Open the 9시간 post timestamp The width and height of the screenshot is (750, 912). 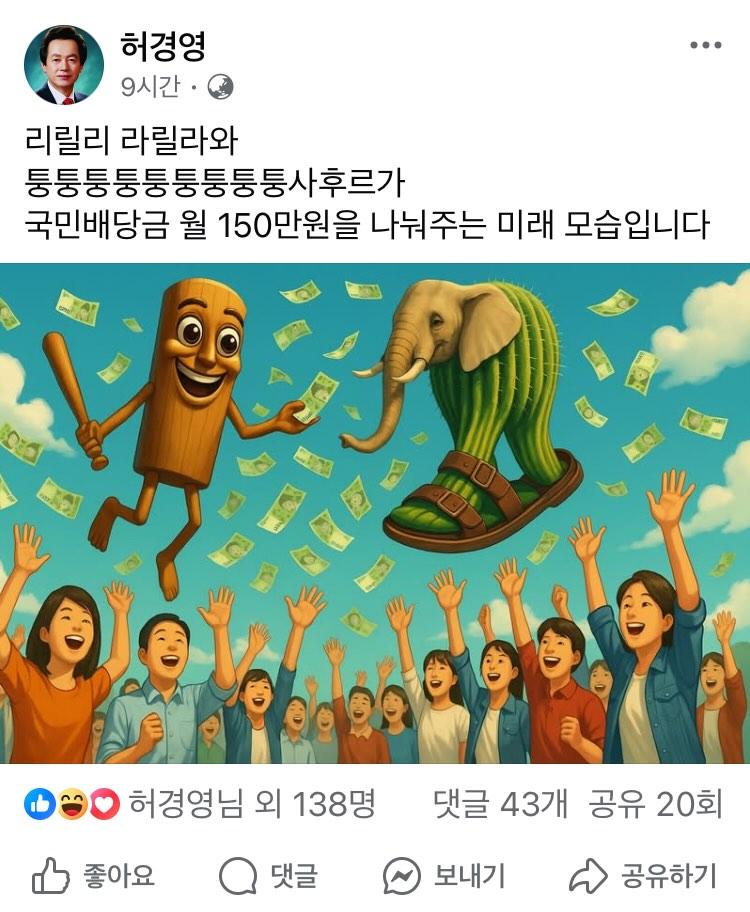click(x=150, y=87)
